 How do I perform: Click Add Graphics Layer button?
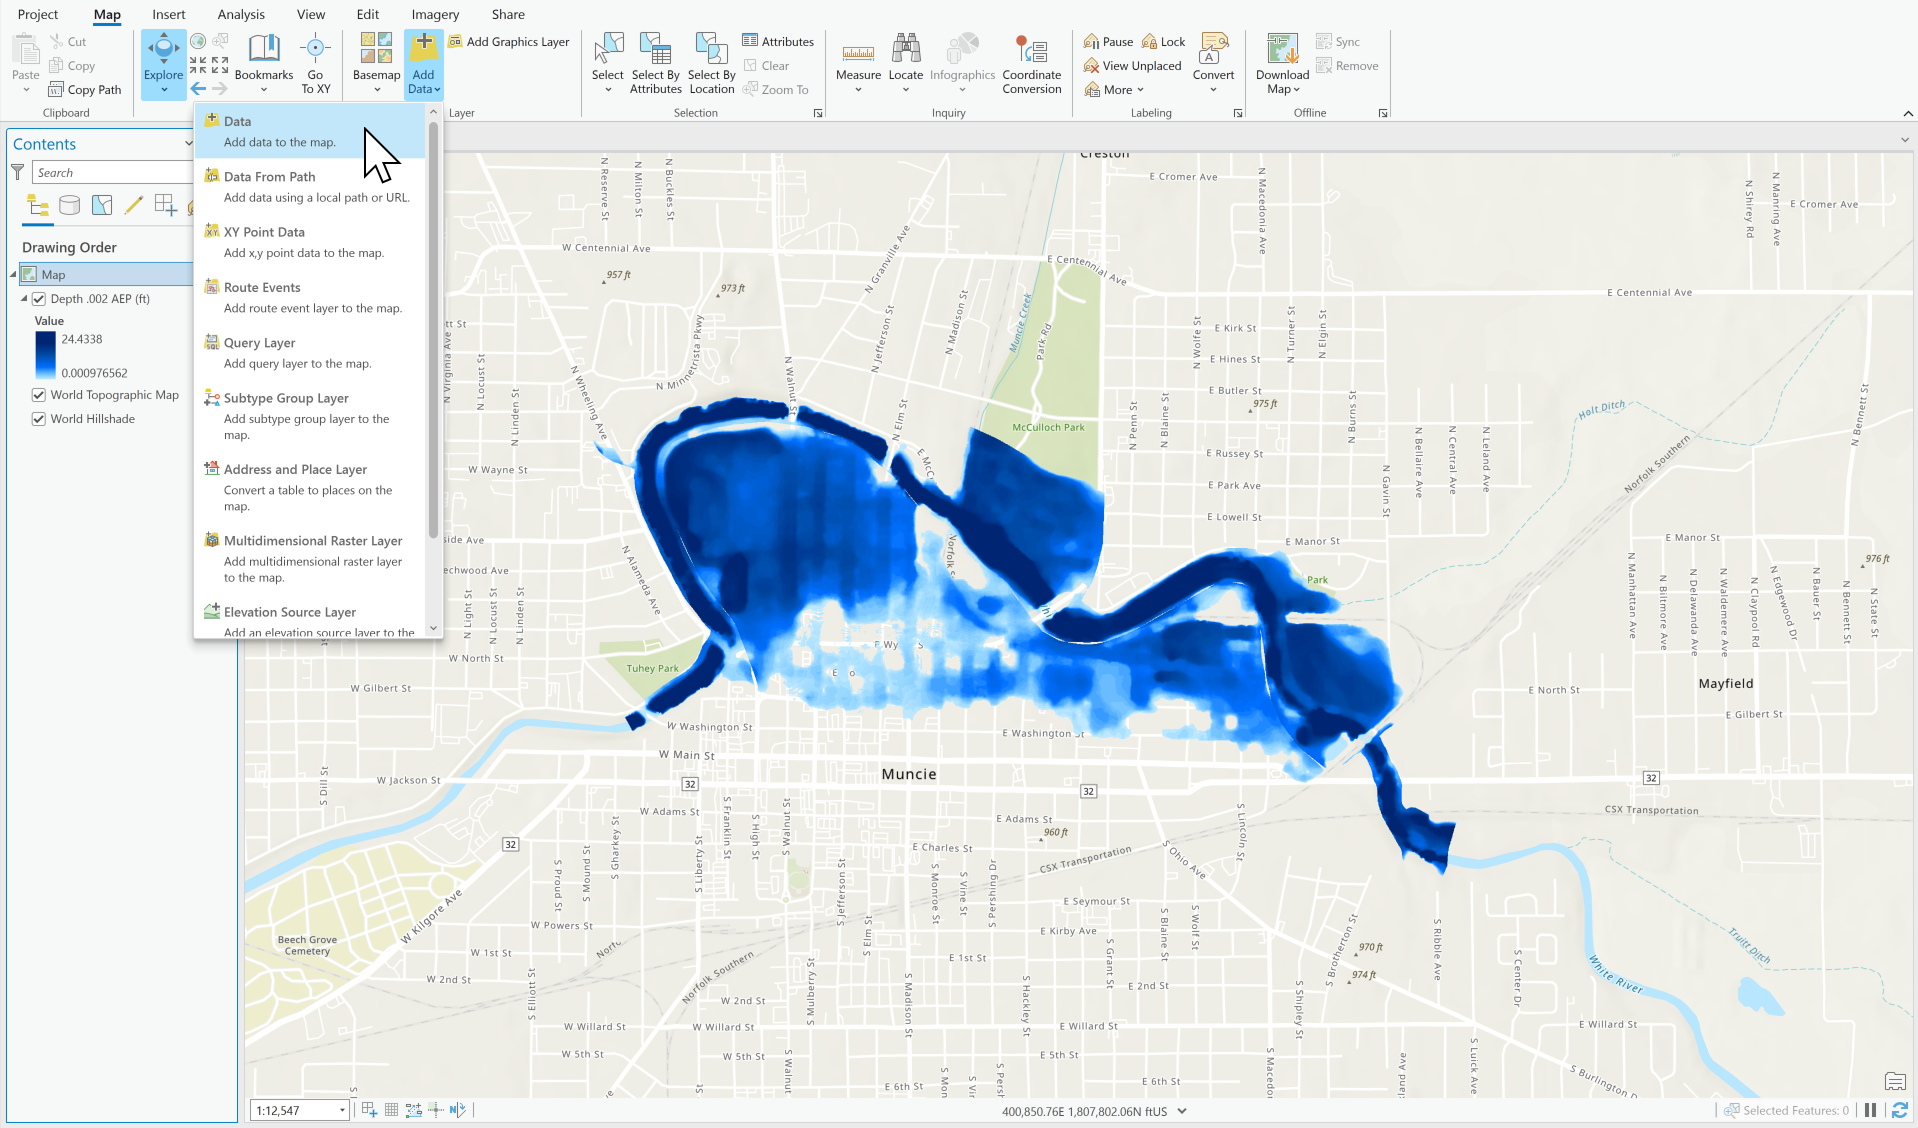(509, 42)
